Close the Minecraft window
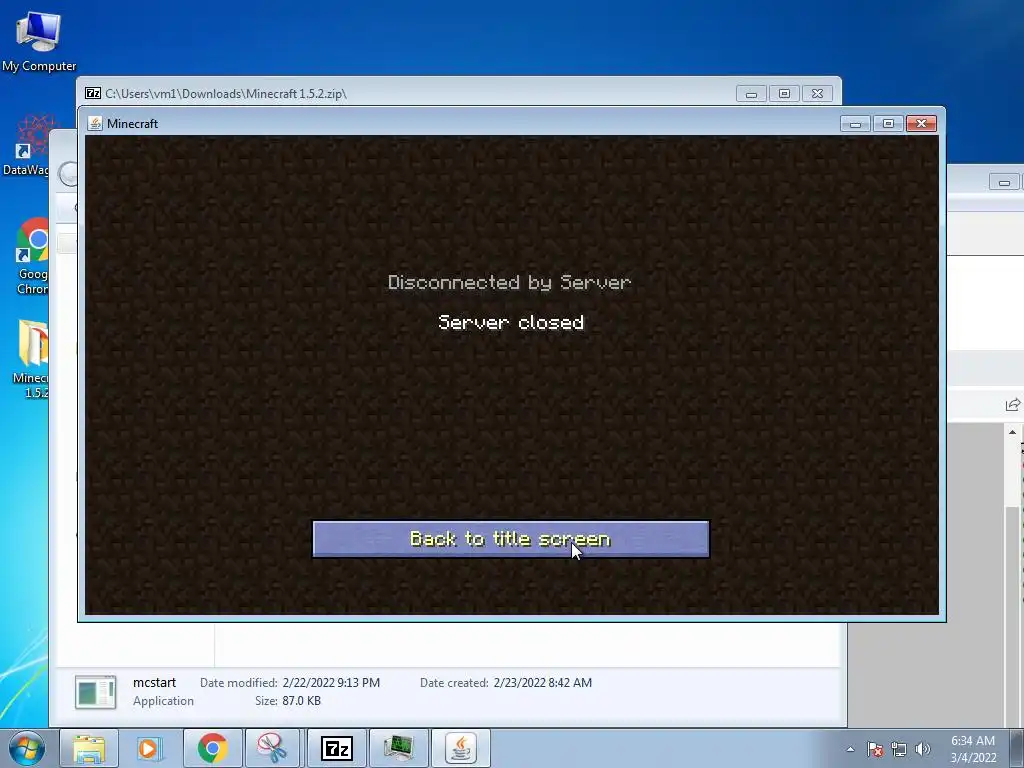This screenshot has width=1024, height=768. (x=921, y=123)
